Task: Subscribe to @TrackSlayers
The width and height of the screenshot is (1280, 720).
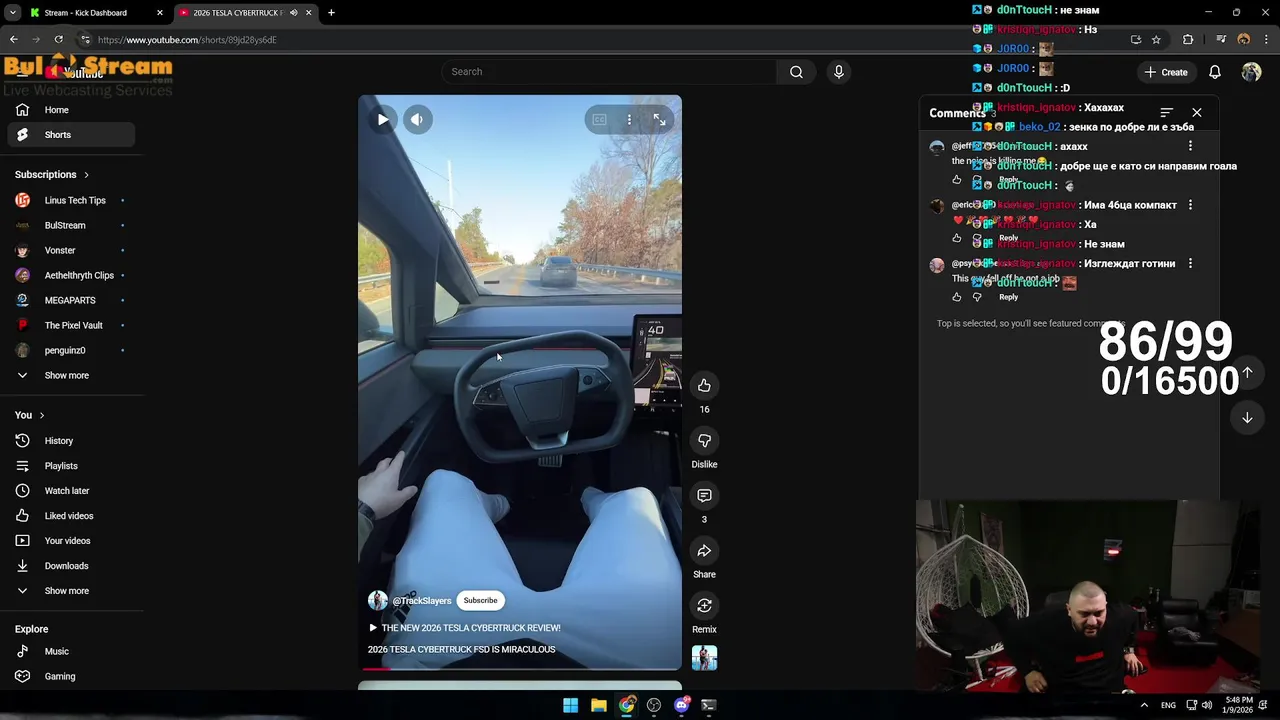Action: [480, 600]
